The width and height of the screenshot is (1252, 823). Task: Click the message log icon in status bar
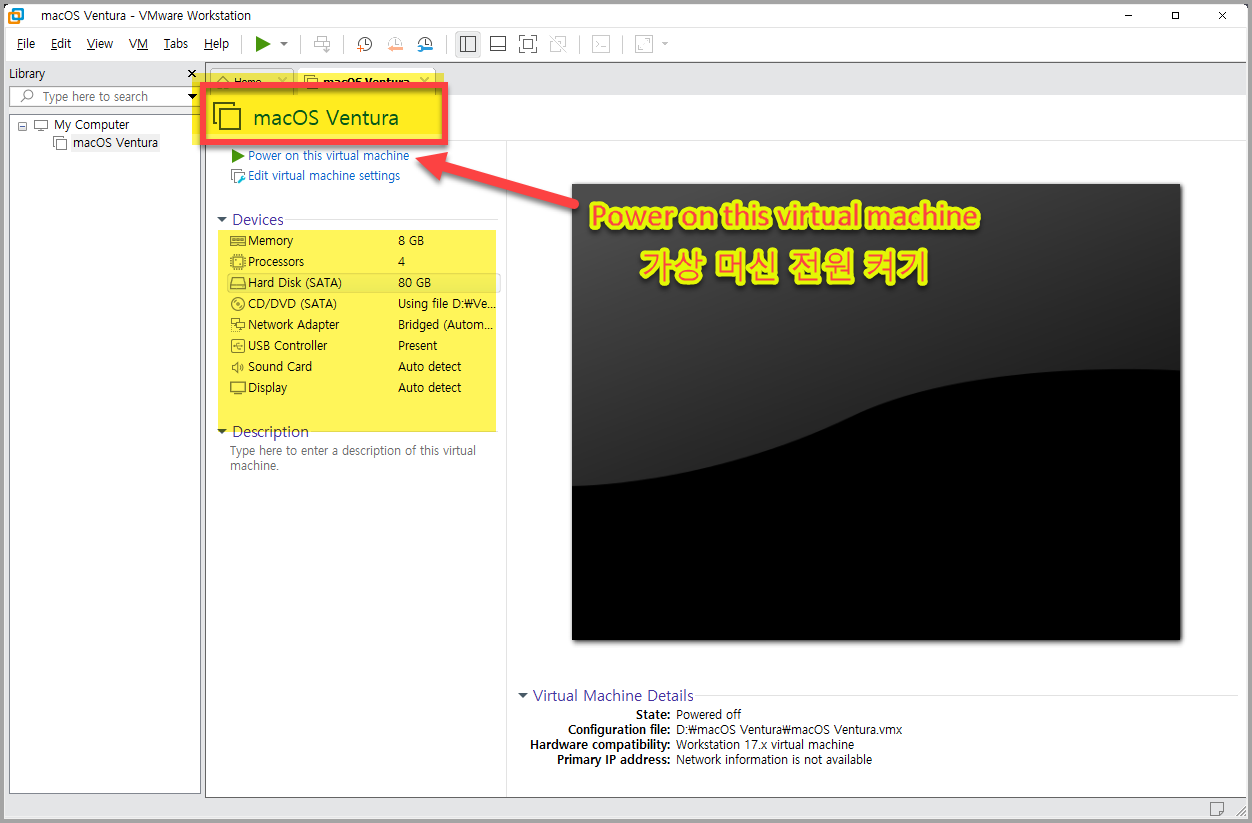coord(1217,808)
